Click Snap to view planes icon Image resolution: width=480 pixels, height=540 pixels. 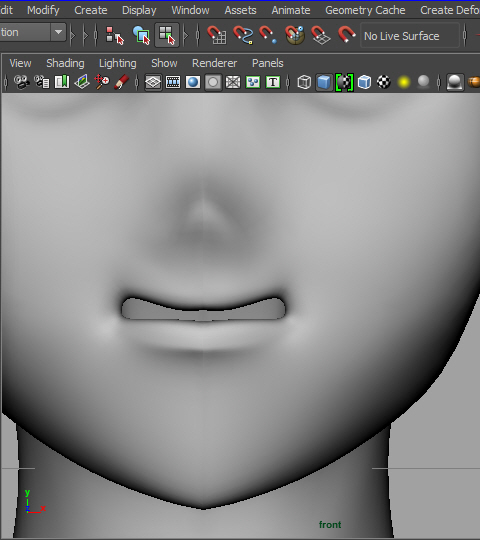coord(321,35)
